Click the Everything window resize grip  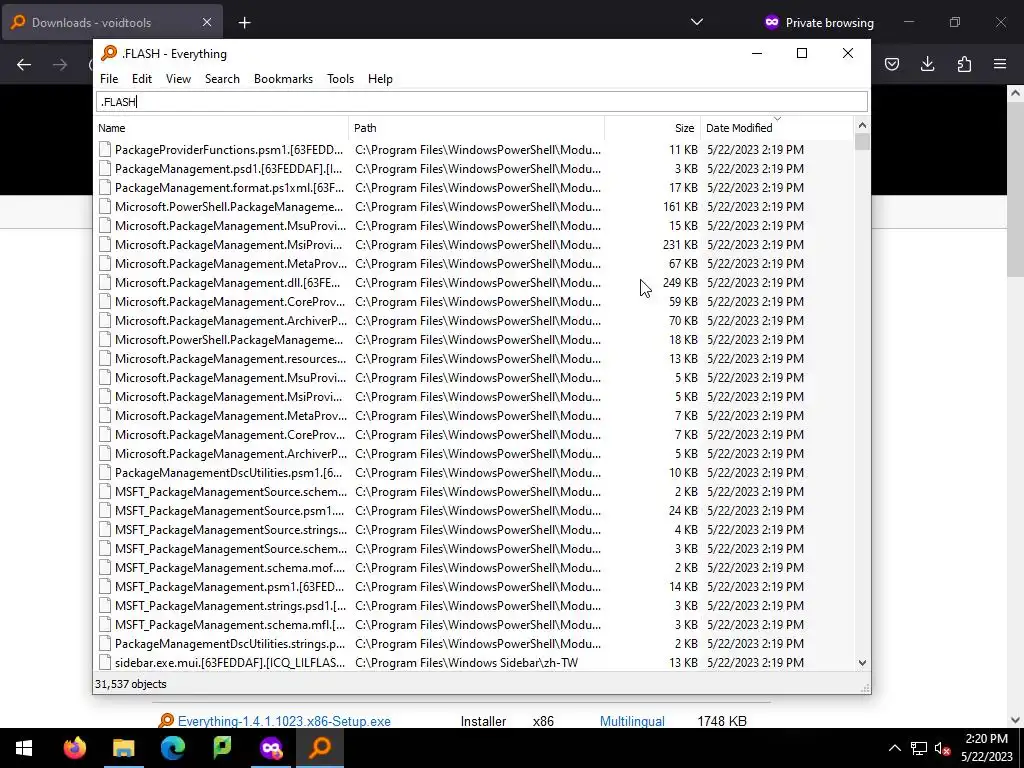pos(865,688)
